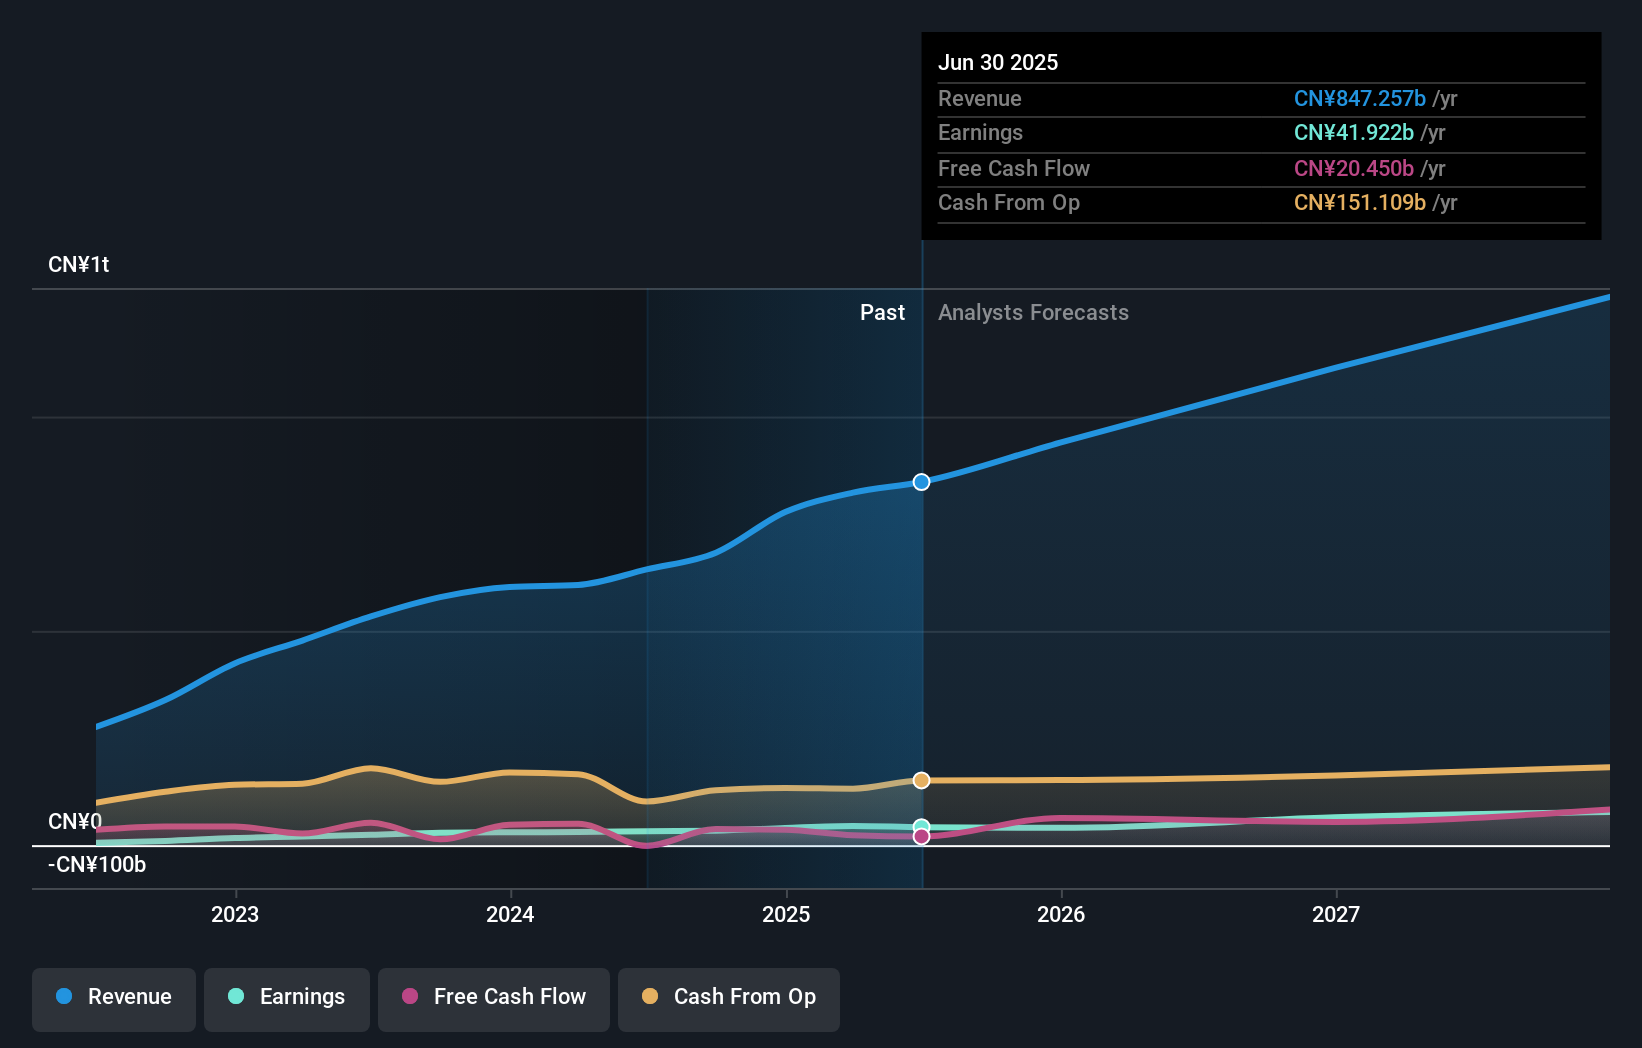
Task: Click the teal Earnings legend dot
Action: coord(234,997)
